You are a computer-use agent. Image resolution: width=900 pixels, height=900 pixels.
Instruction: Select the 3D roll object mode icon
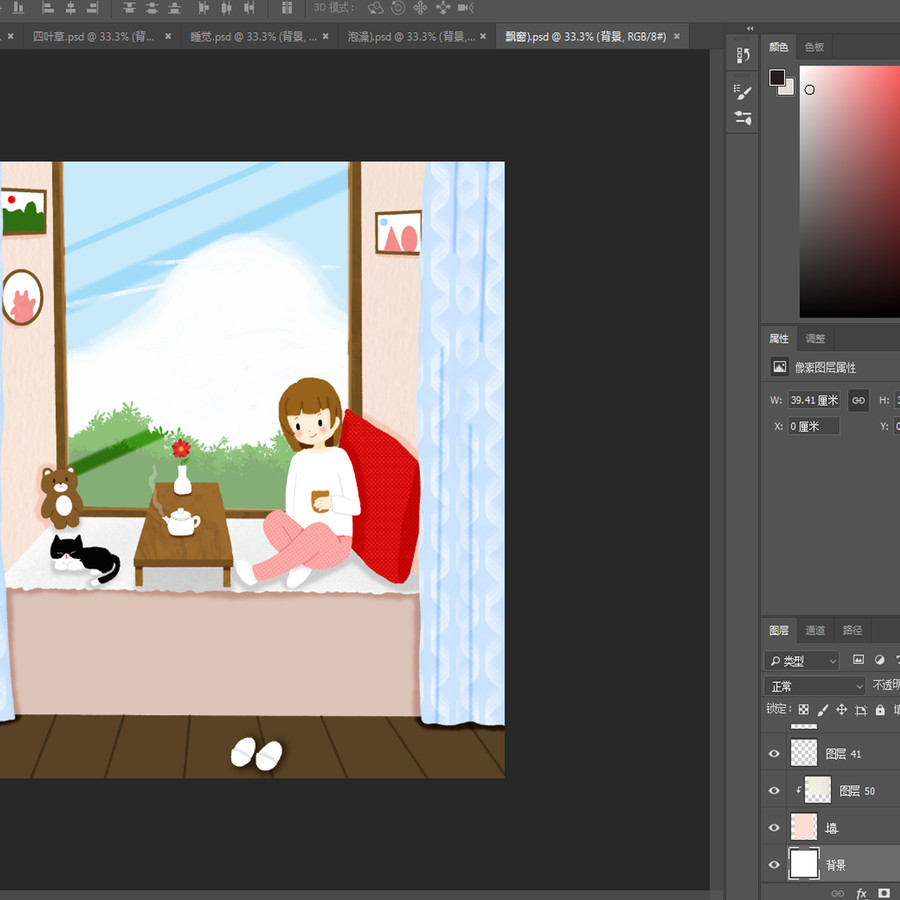[398, 7]
